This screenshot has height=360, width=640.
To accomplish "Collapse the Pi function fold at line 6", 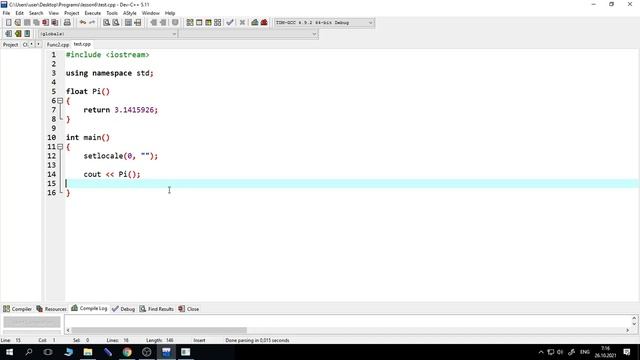I will [60, 100].
